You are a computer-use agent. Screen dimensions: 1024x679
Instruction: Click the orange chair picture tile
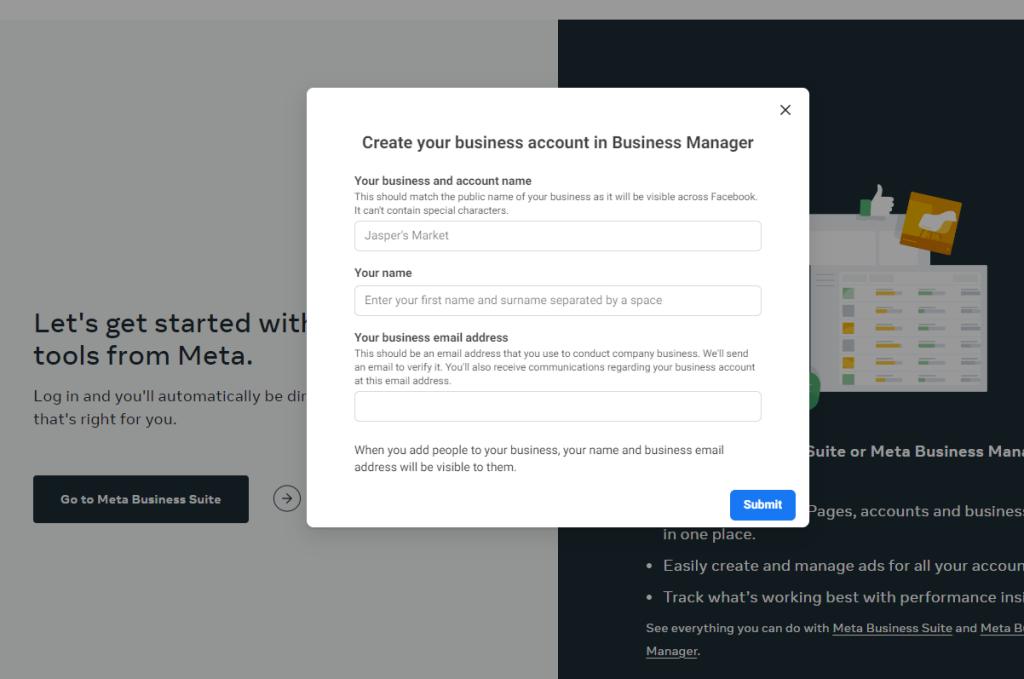point(930,223)
